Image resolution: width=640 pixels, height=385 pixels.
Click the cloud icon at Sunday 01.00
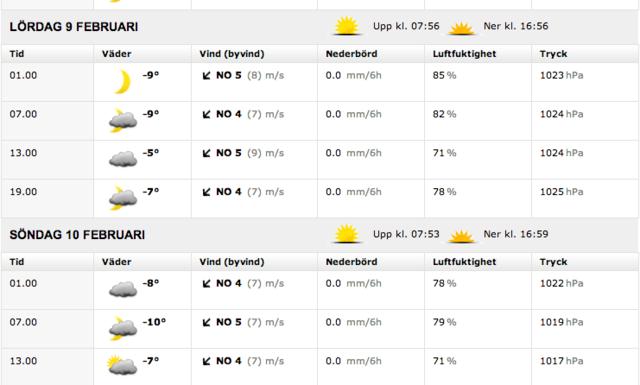(x=122, y=289)
